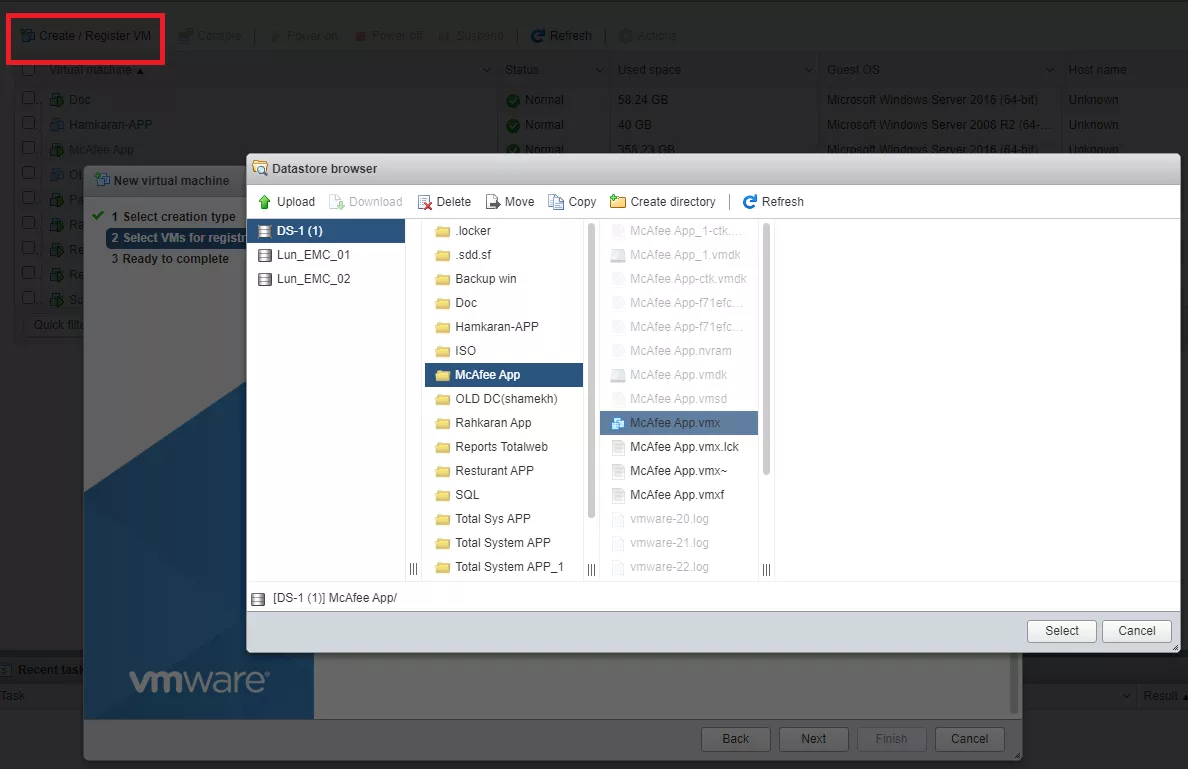Toggle the checkbox for the Doc VM row
This screenshot has height=769, width=1188.
(x=28, y=98)
